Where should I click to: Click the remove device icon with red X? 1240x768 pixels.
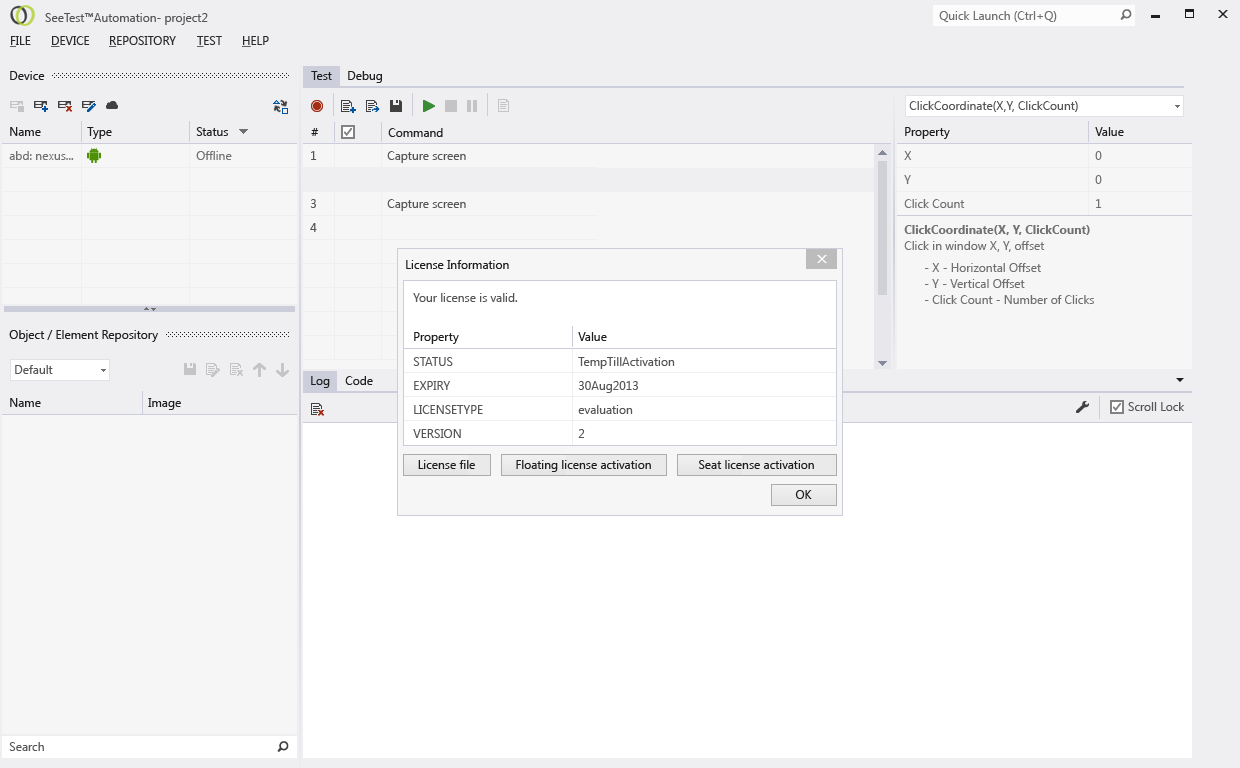pyautogui.click(x=65, y=106)
